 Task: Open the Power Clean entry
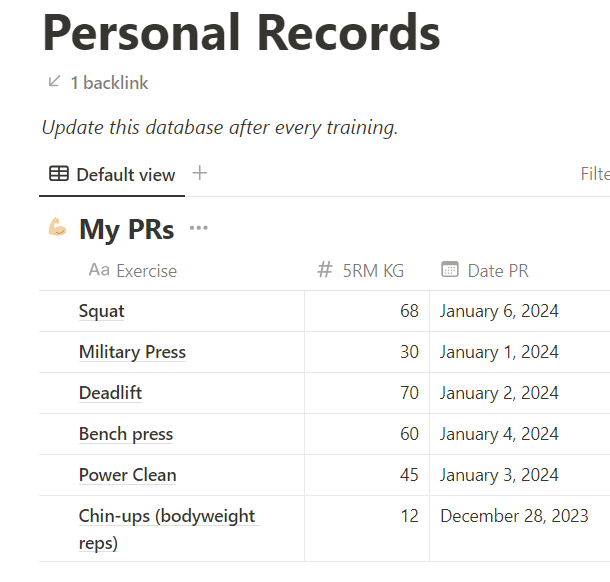coord(127,475)
